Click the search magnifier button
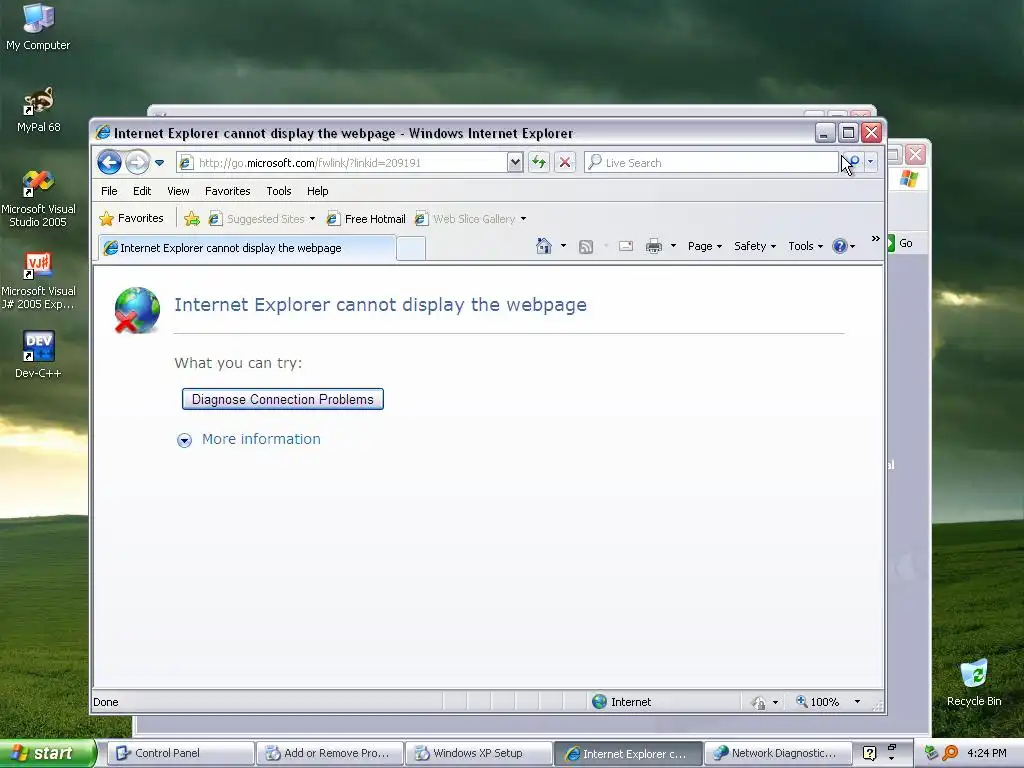1024x768 pixels. [852, 162]
